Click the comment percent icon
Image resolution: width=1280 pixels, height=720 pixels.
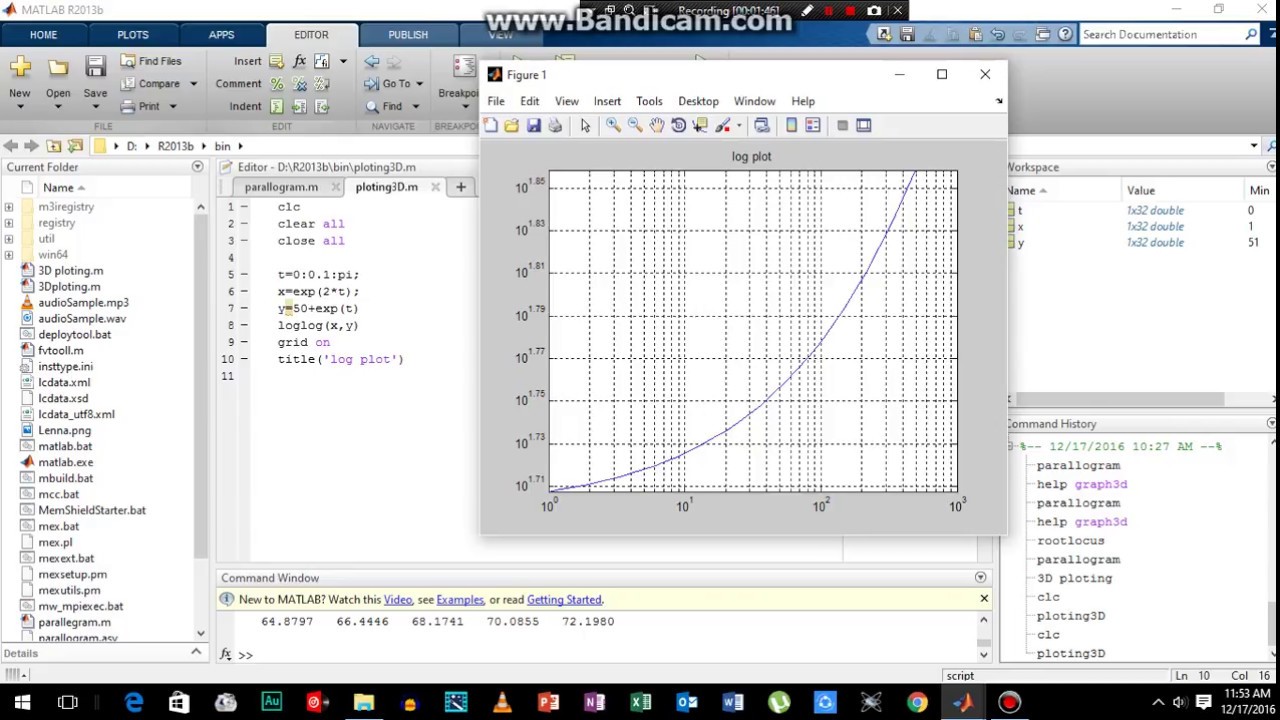coord(277,84)
